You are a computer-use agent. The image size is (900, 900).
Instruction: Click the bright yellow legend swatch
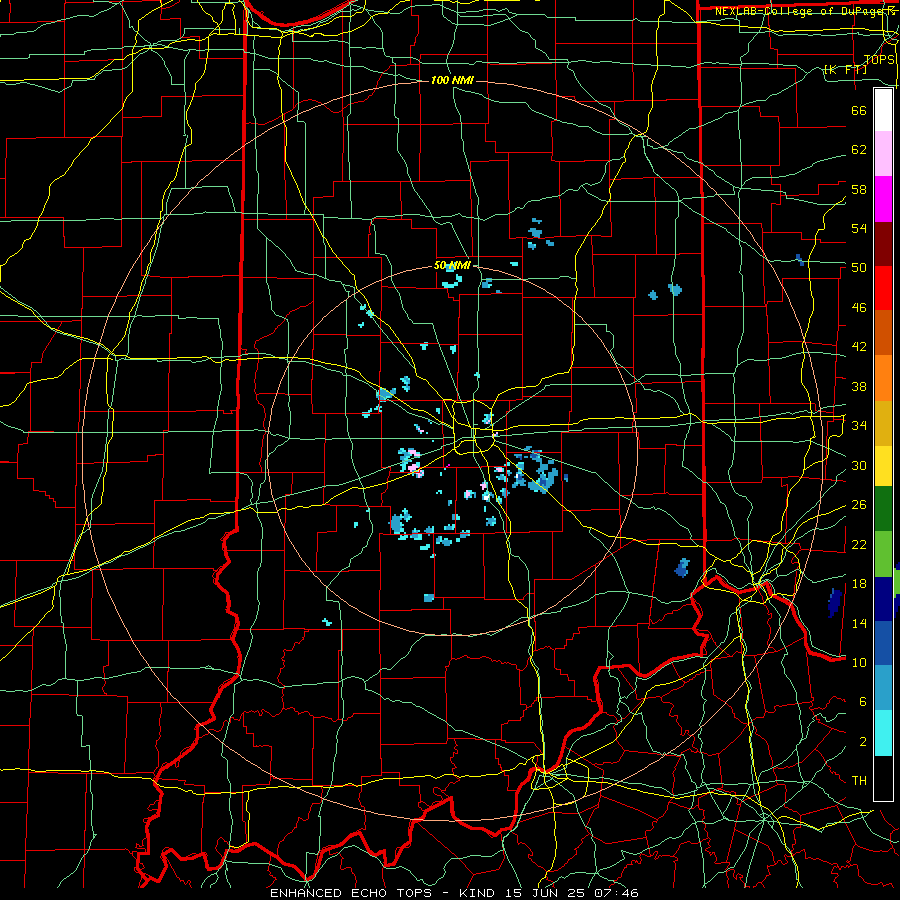point(883,466)
